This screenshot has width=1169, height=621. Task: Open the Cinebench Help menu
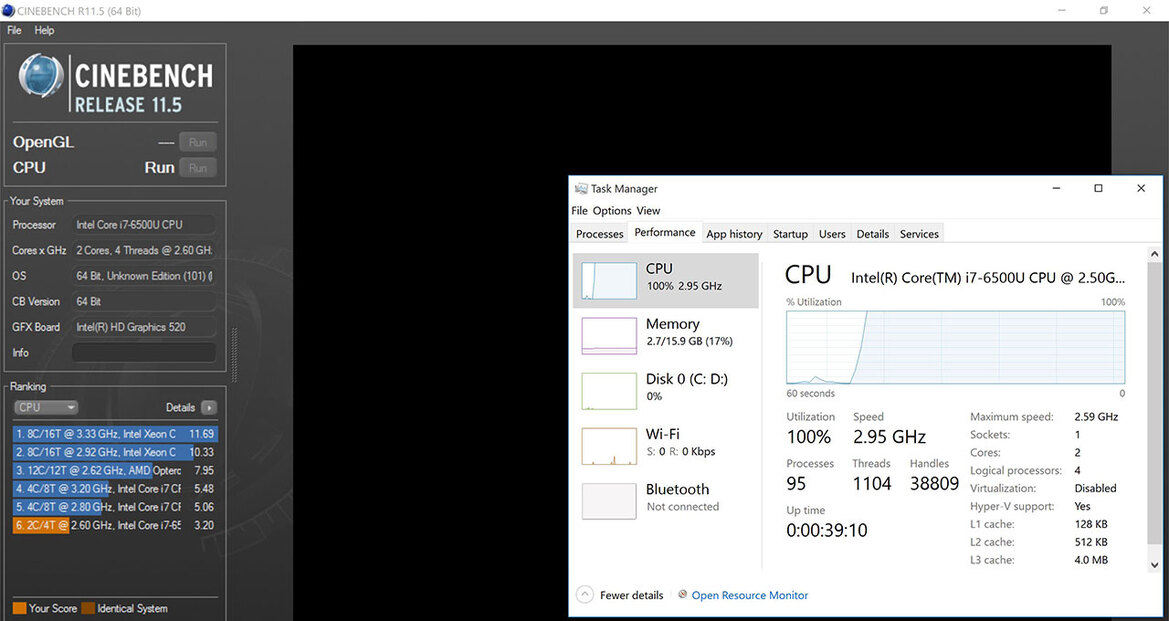44,31
